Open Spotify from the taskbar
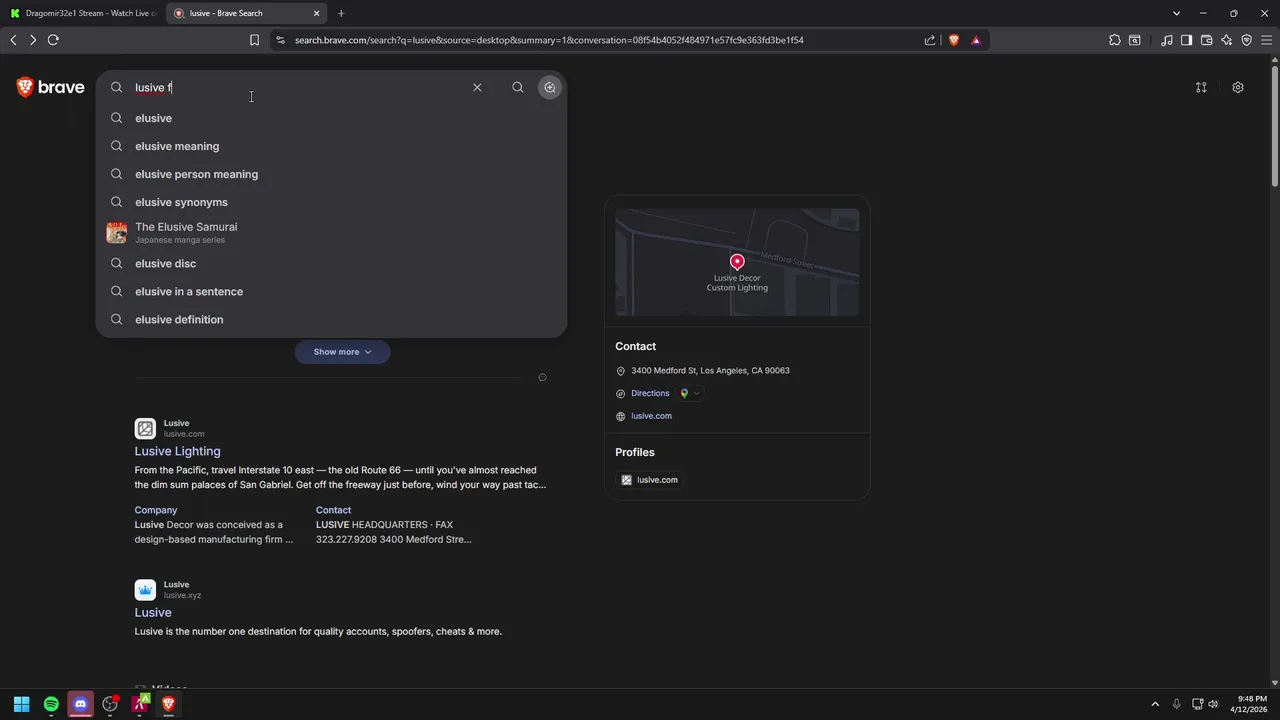1280x720 pixels. (51, 704)
